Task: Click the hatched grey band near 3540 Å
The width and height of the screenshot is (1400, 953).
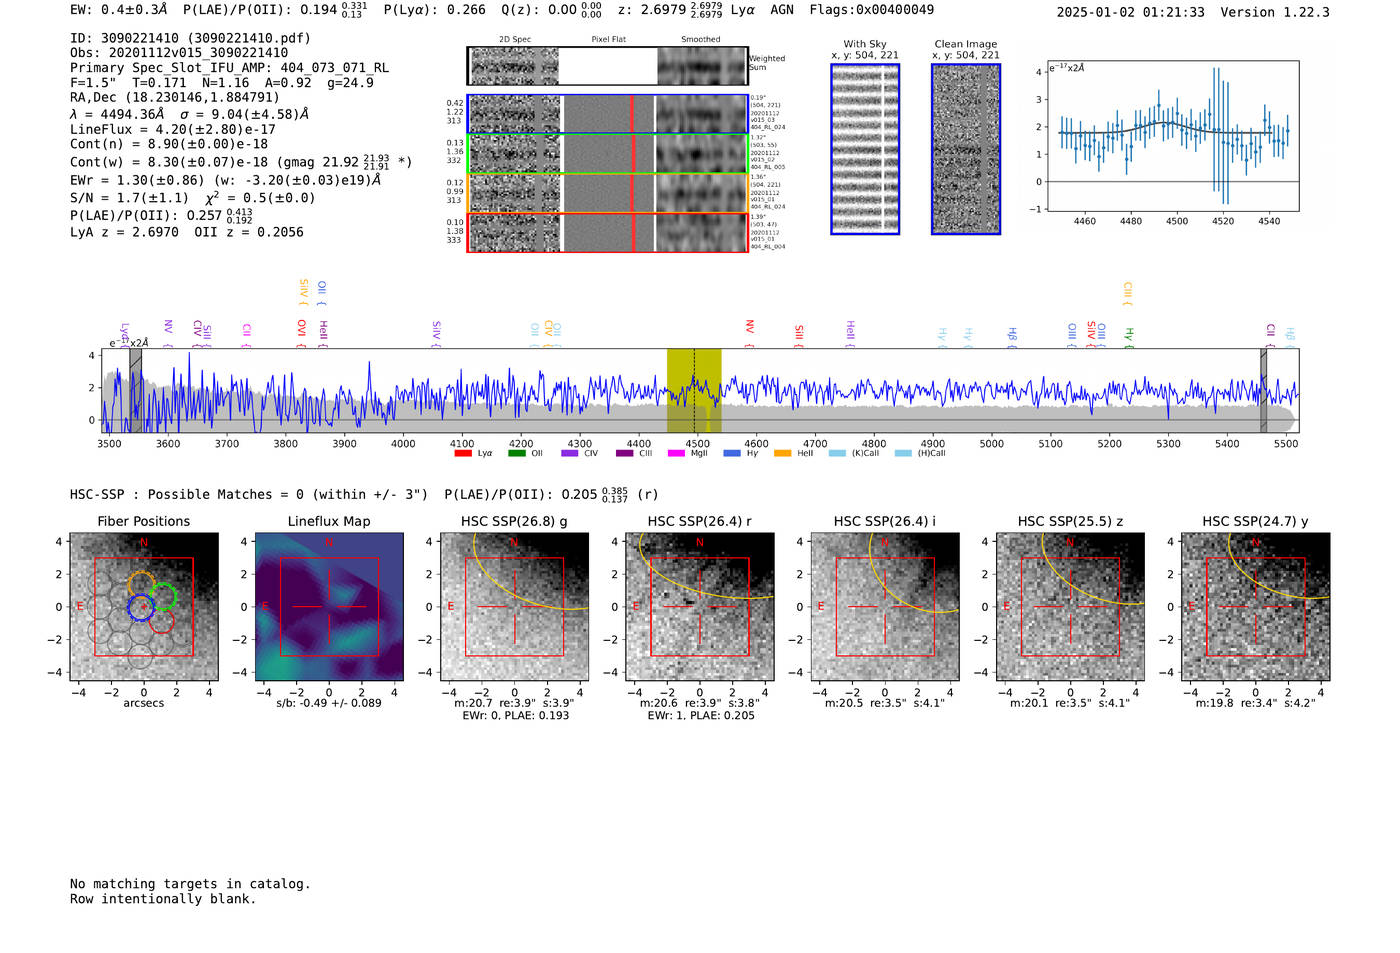Action: [135, 391]
